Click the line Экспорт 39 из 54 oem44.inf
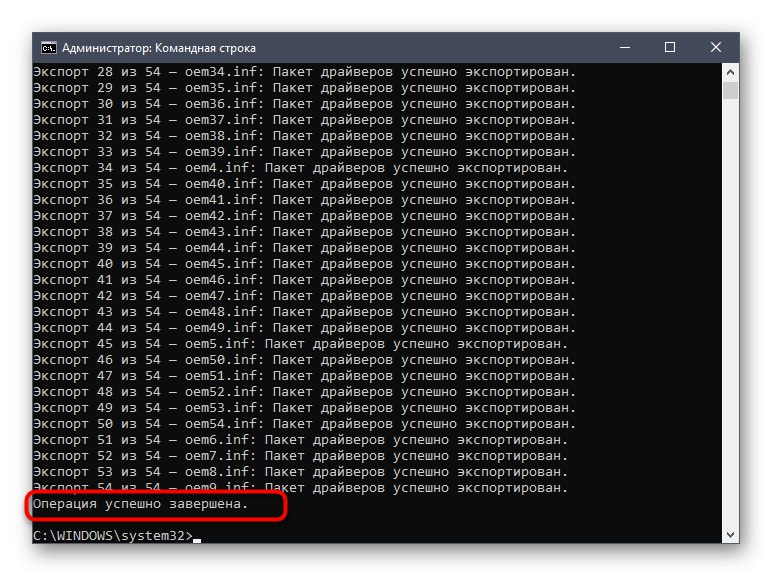Image resolution: width=772 pixels, height=576 pixels. click(x=304, y=248)
